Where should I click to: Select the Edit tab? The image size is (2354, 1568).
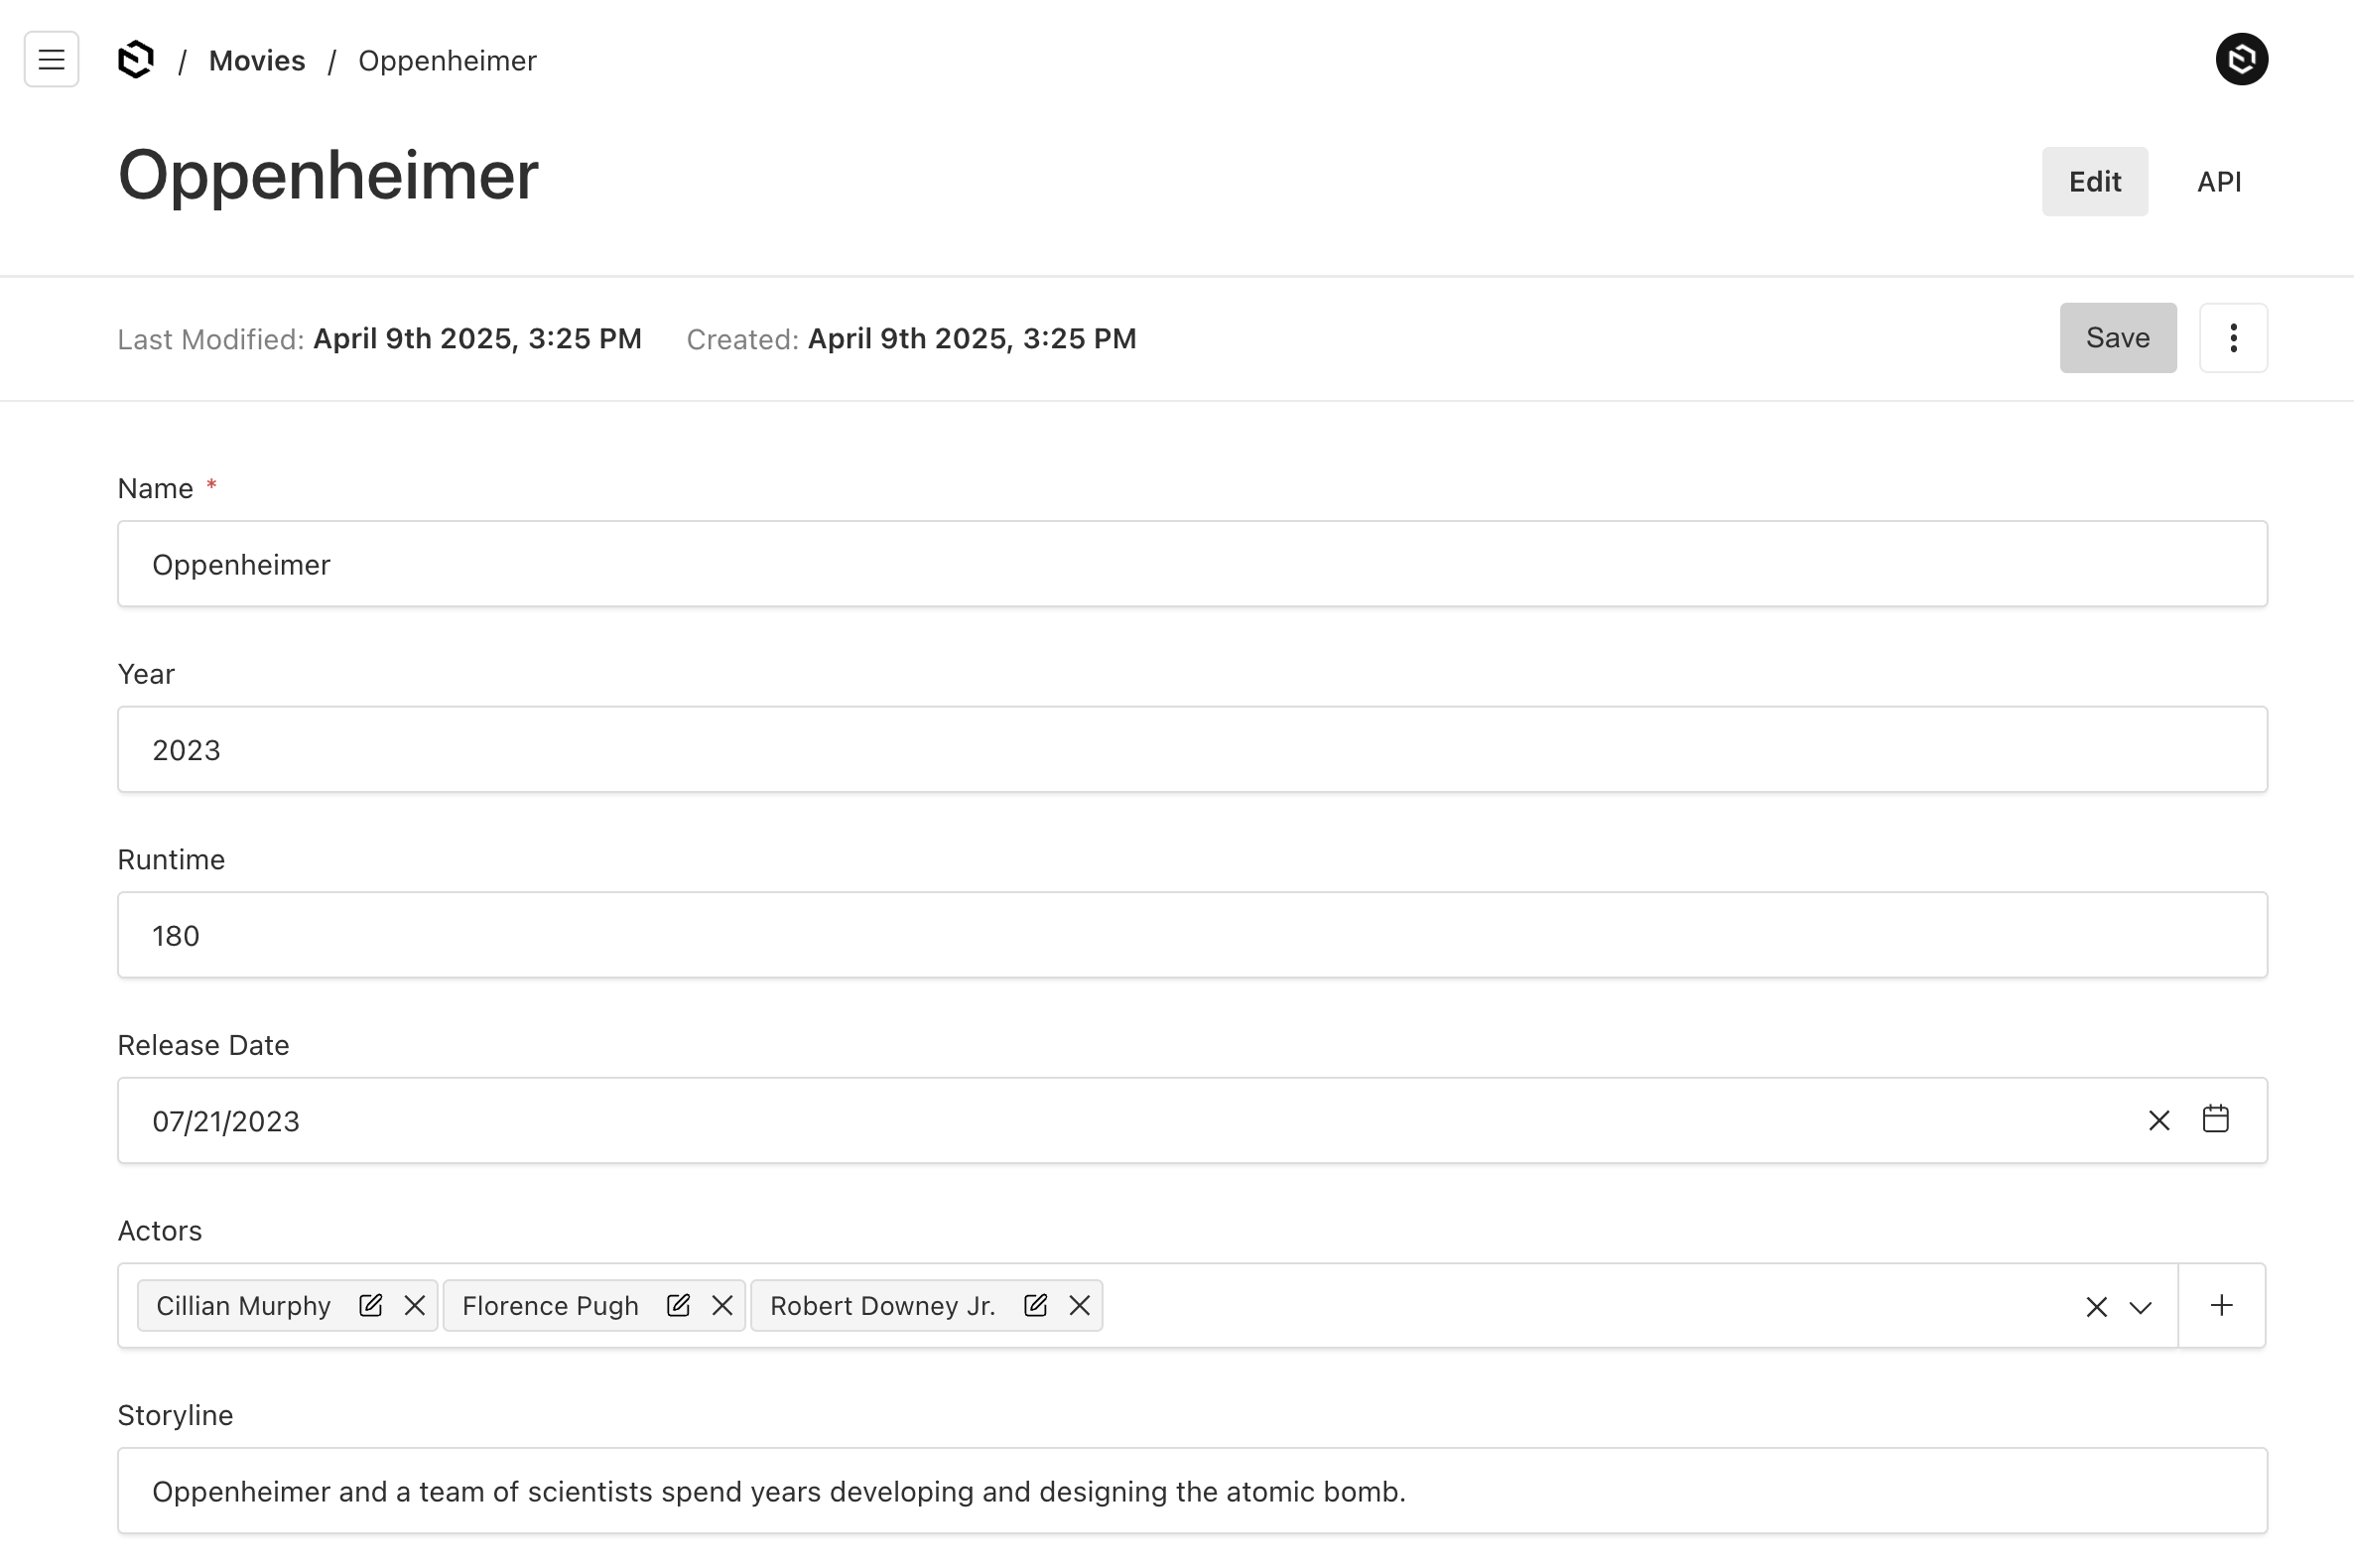coord(2094,182)
